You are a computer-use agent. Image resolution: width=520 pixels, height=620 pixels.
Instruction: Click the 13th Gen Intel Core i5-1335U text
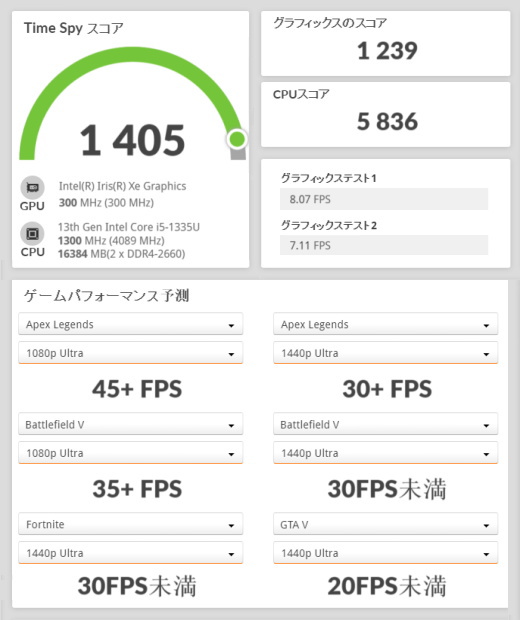click(x=129, y=227)
